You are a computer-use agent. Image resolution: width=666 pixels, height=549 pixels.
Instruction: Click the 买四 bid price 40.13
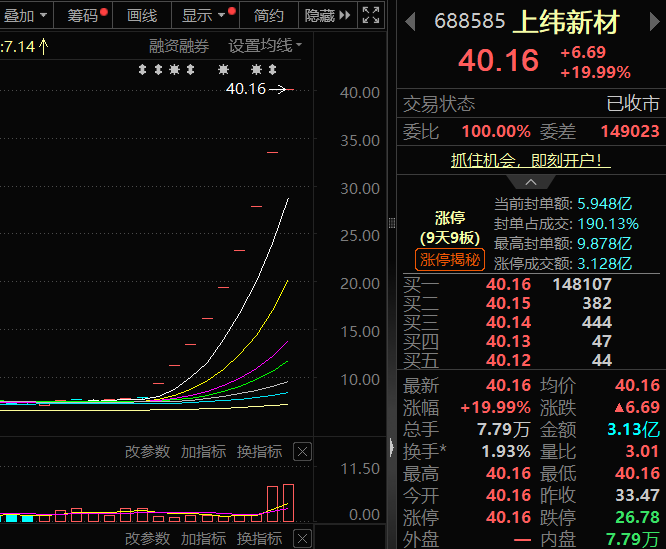pyautogui.click(x=508, y=341)
